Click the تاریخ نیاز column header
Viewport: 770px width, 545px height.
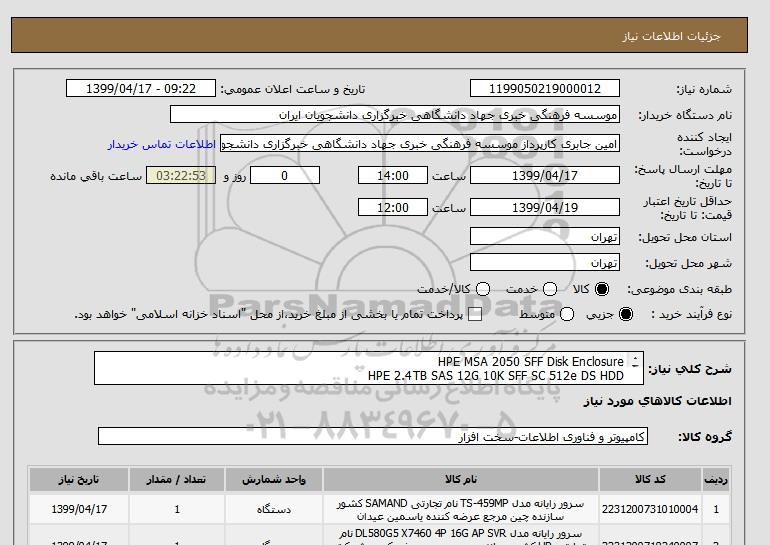tap(79, 480)
